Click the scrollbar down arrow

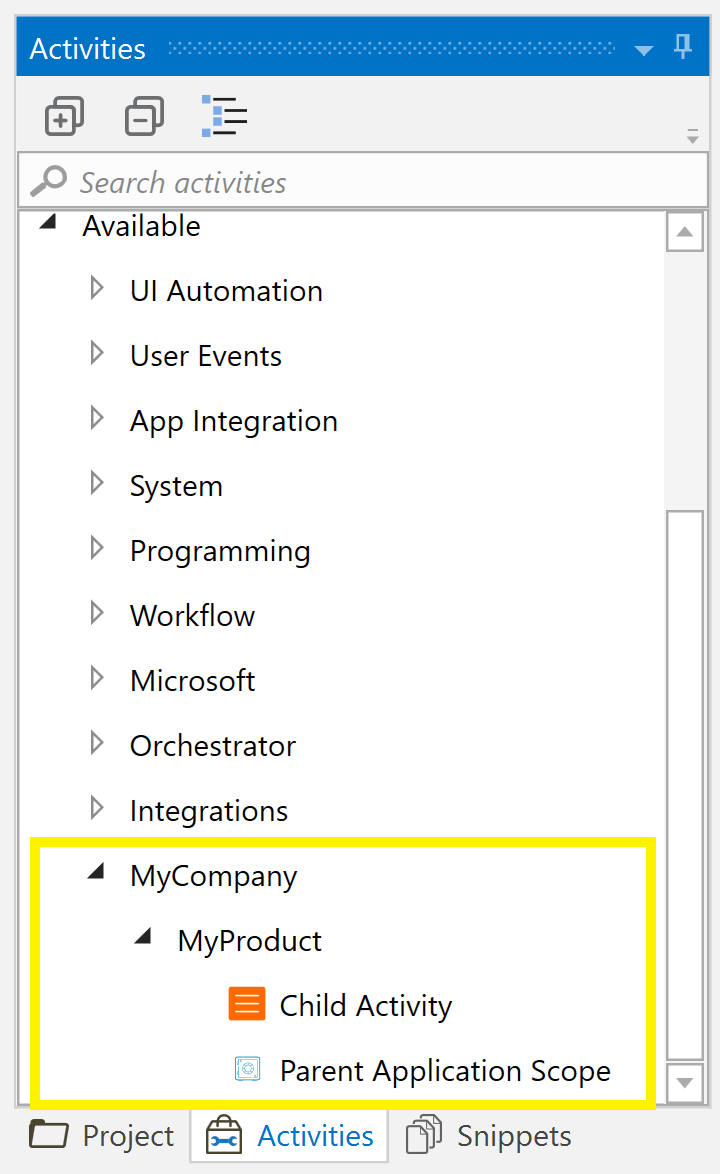point(685,1083)
